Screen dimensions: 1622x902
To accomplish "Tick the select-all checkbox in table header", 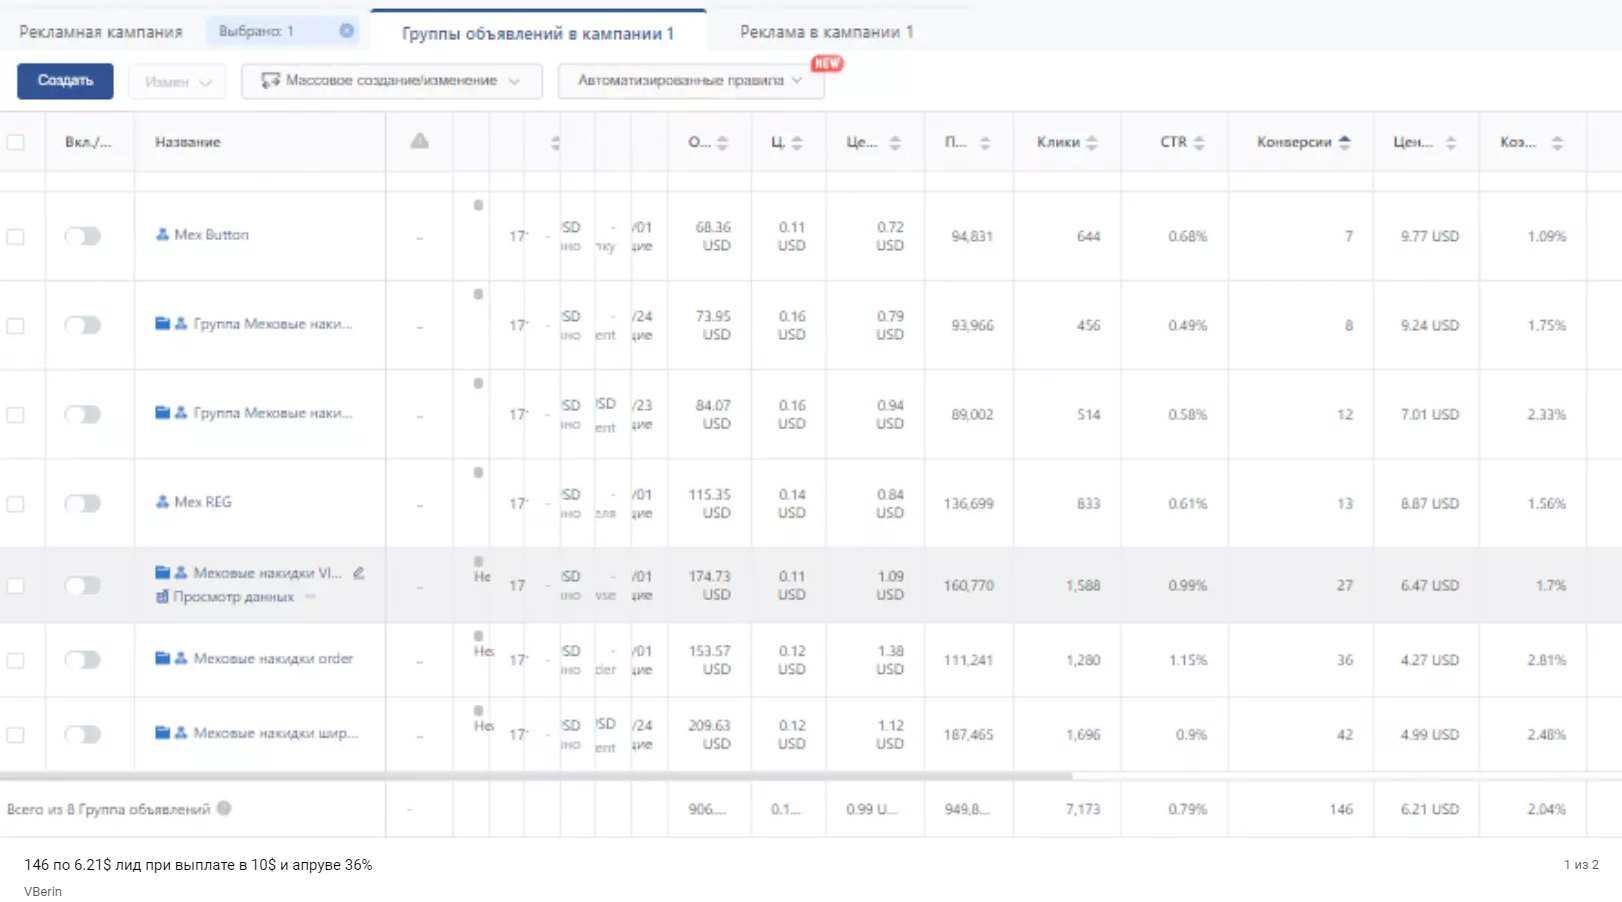I will coord(16,142).
